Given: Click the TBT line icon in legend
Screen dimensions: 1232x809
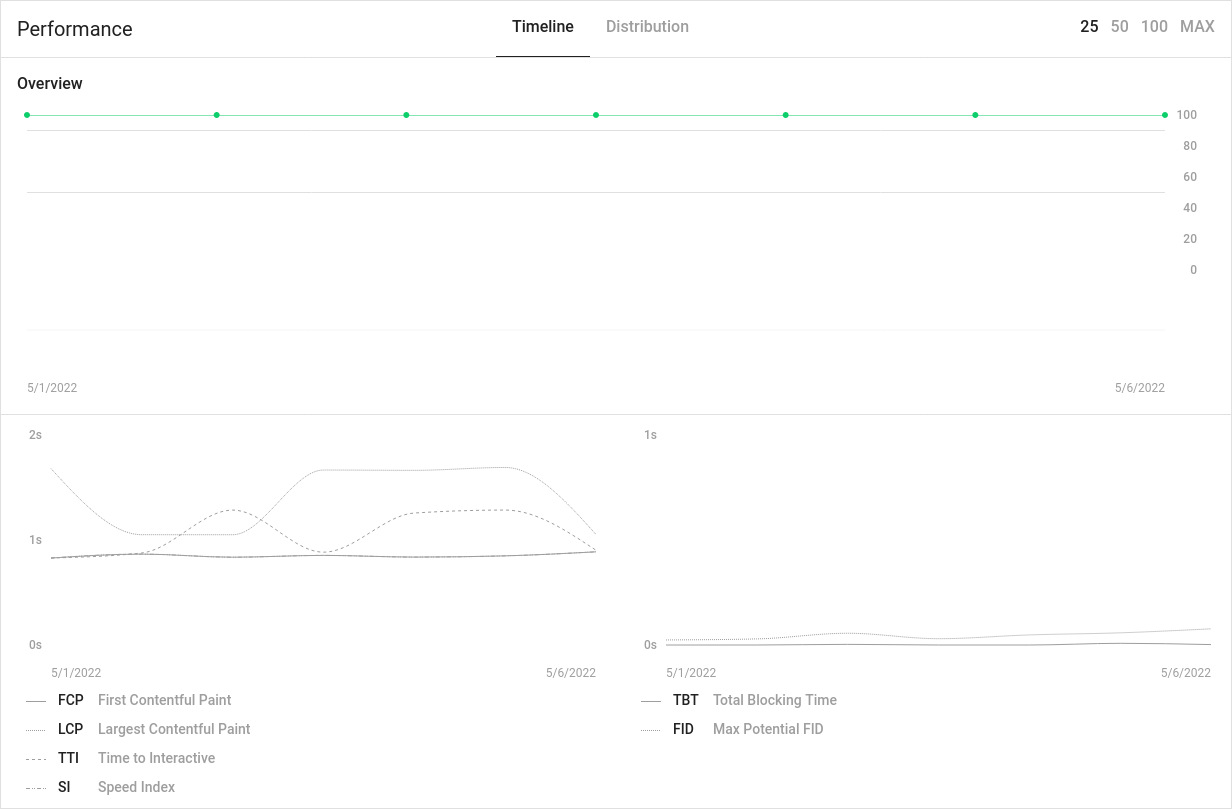Looking at the screenshot, I should [652, 700].
